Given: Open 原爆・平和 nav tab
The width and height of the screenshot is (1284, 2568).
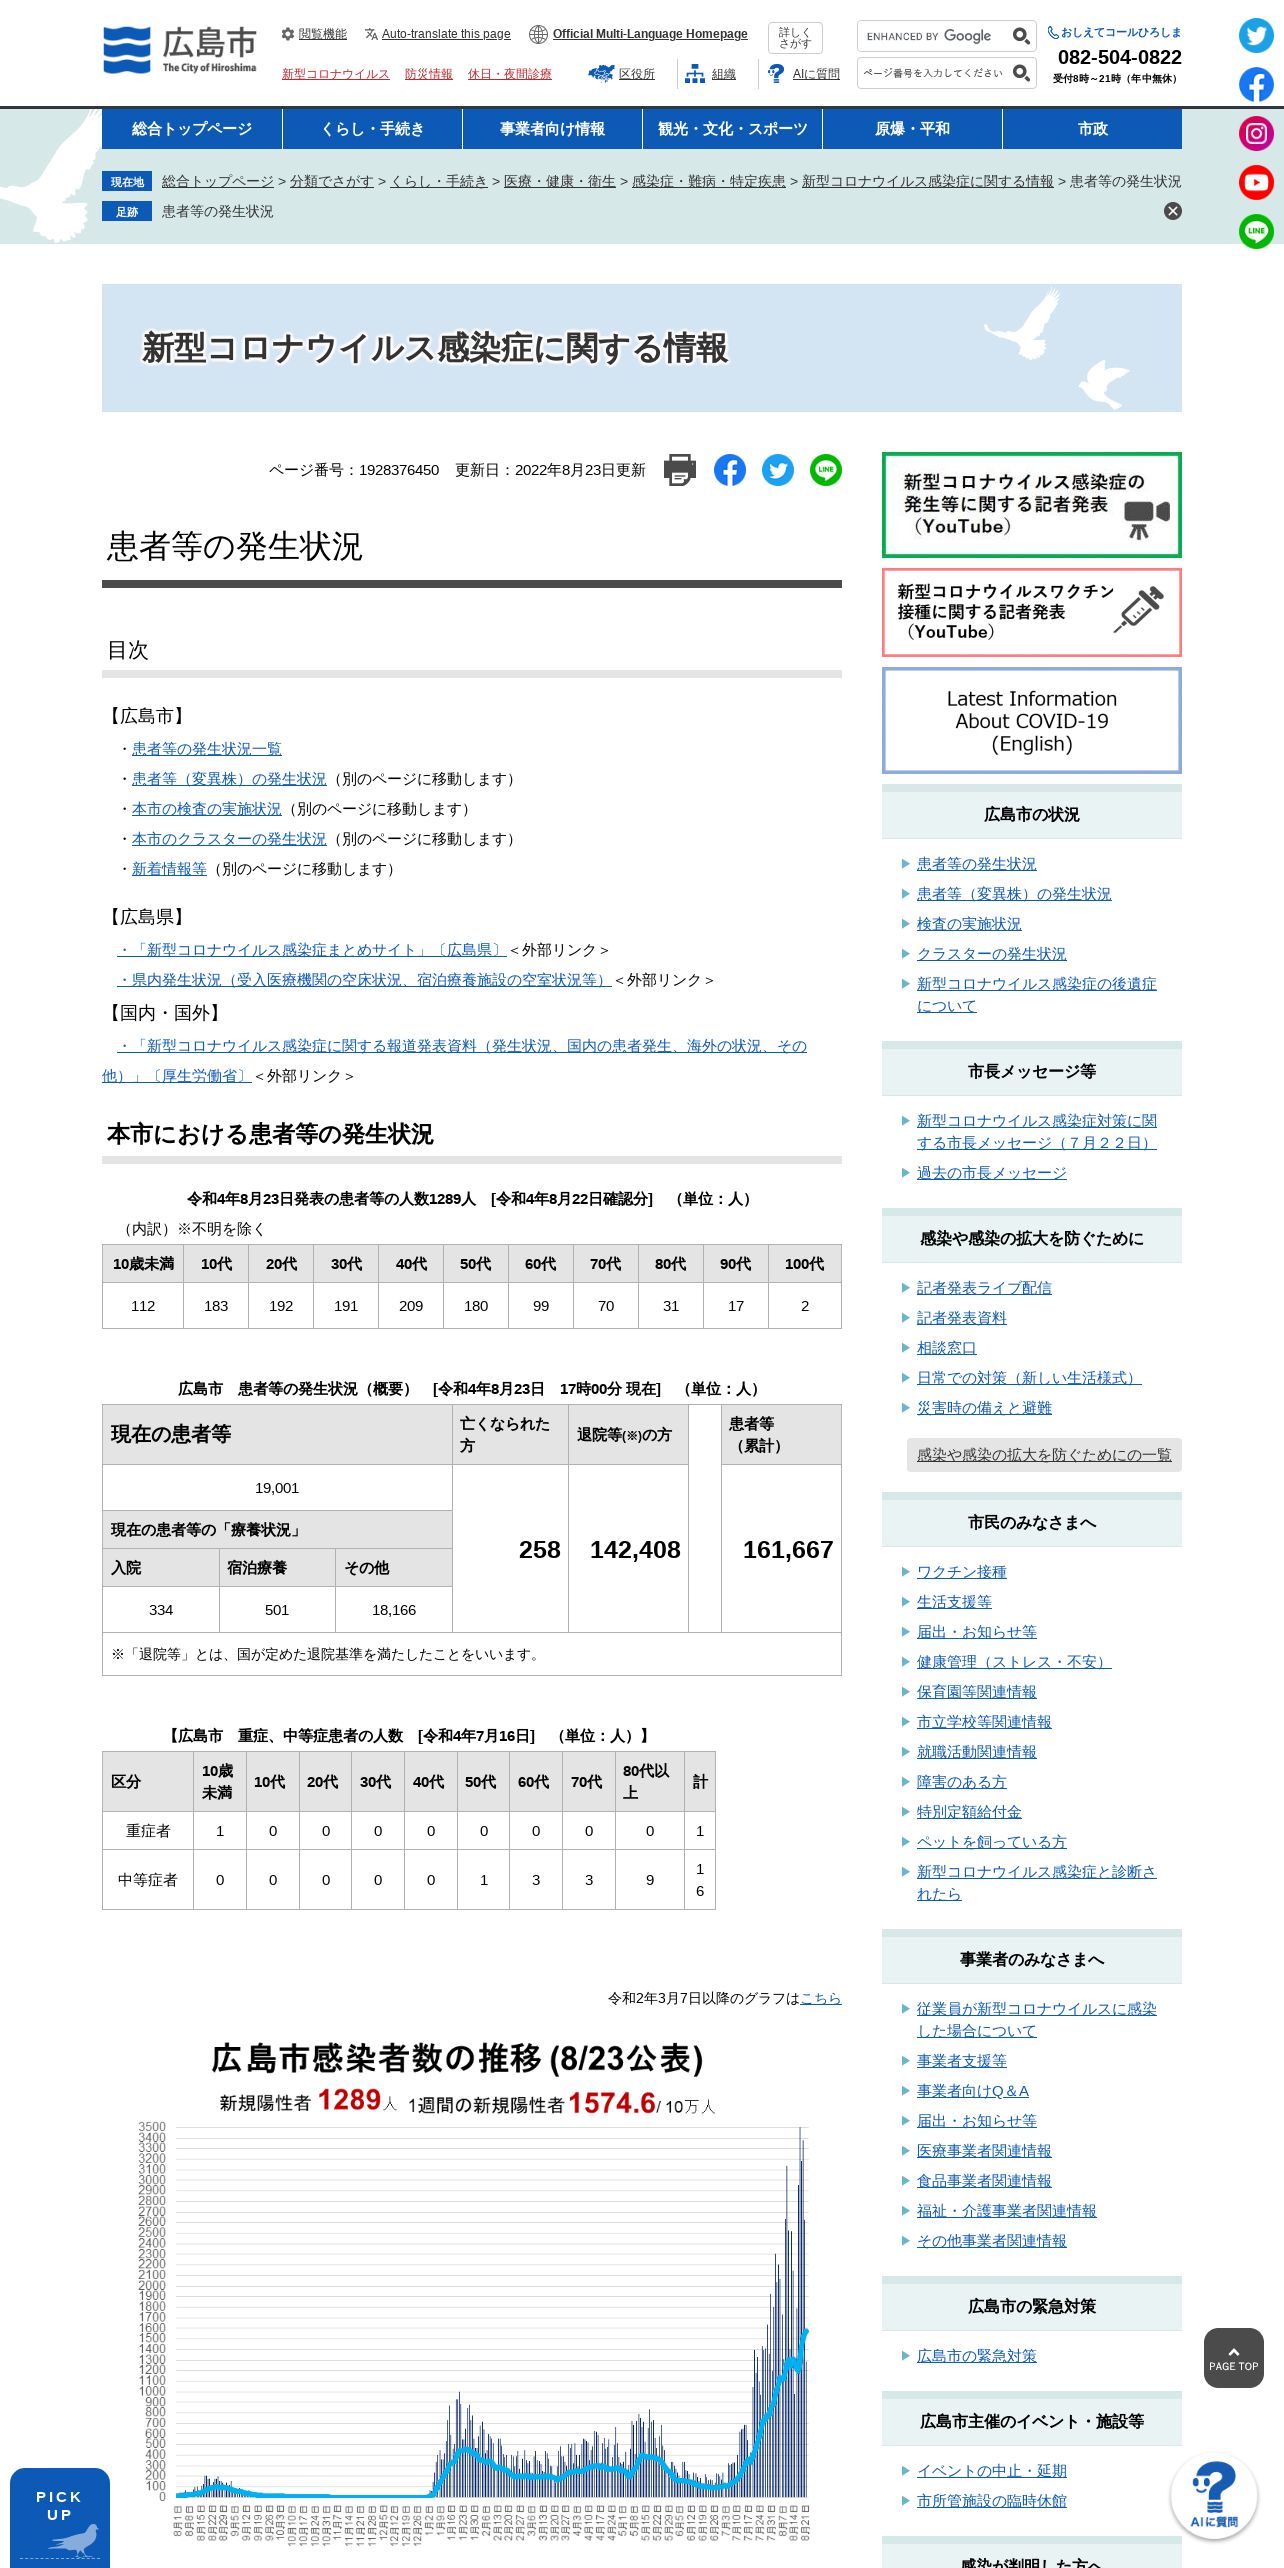Looking at the screenshot, I should 912,129.
